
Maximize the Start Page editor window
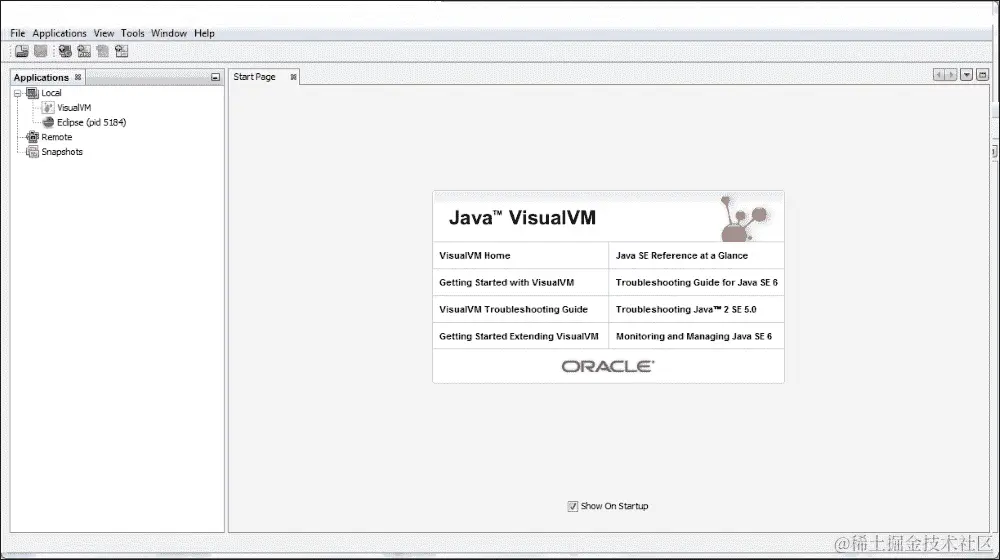point(982,75)
